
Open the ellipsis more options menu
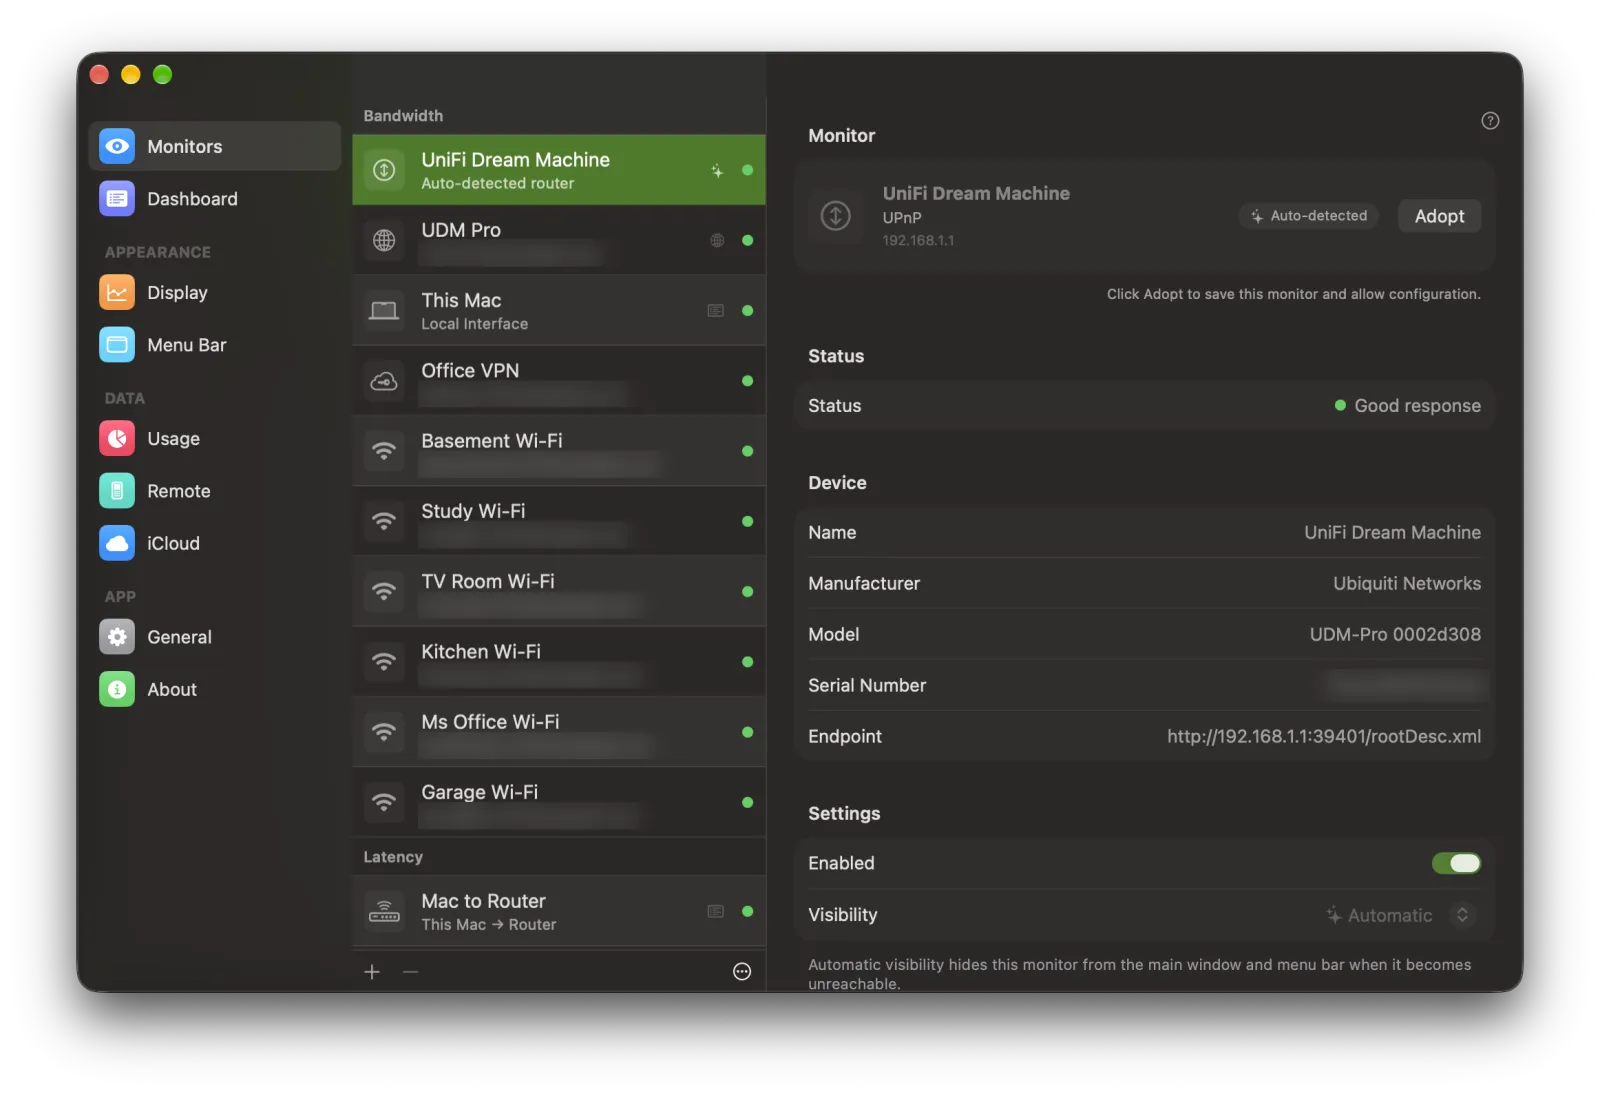742,972
